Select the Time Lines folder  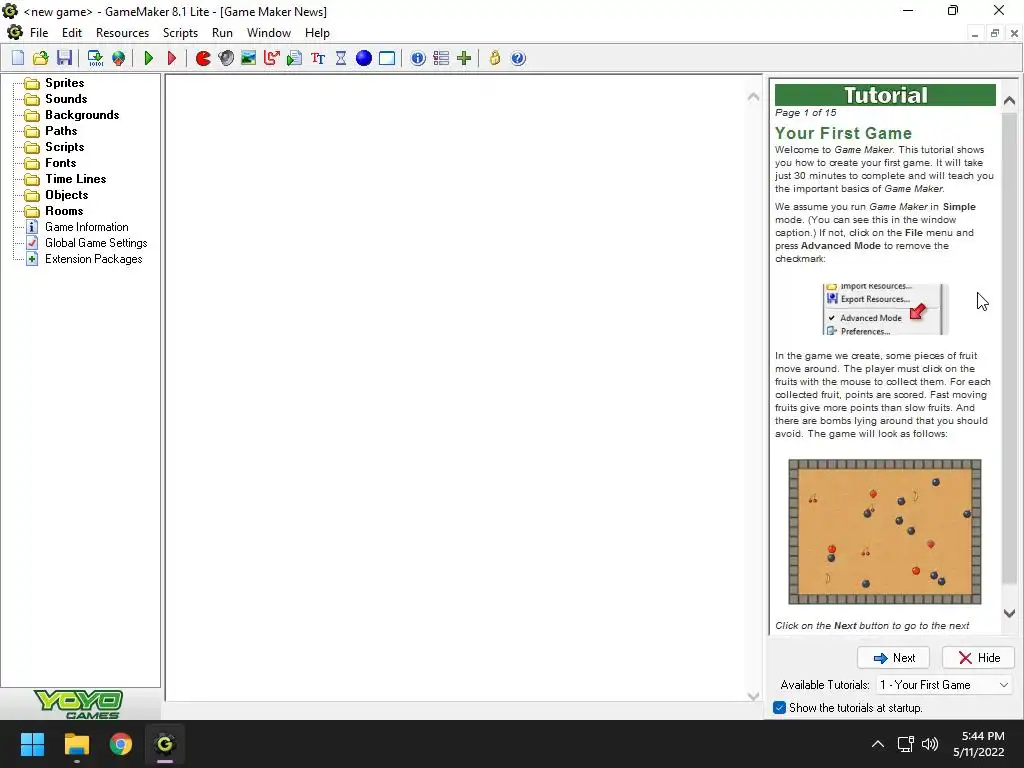coord(75,179)
